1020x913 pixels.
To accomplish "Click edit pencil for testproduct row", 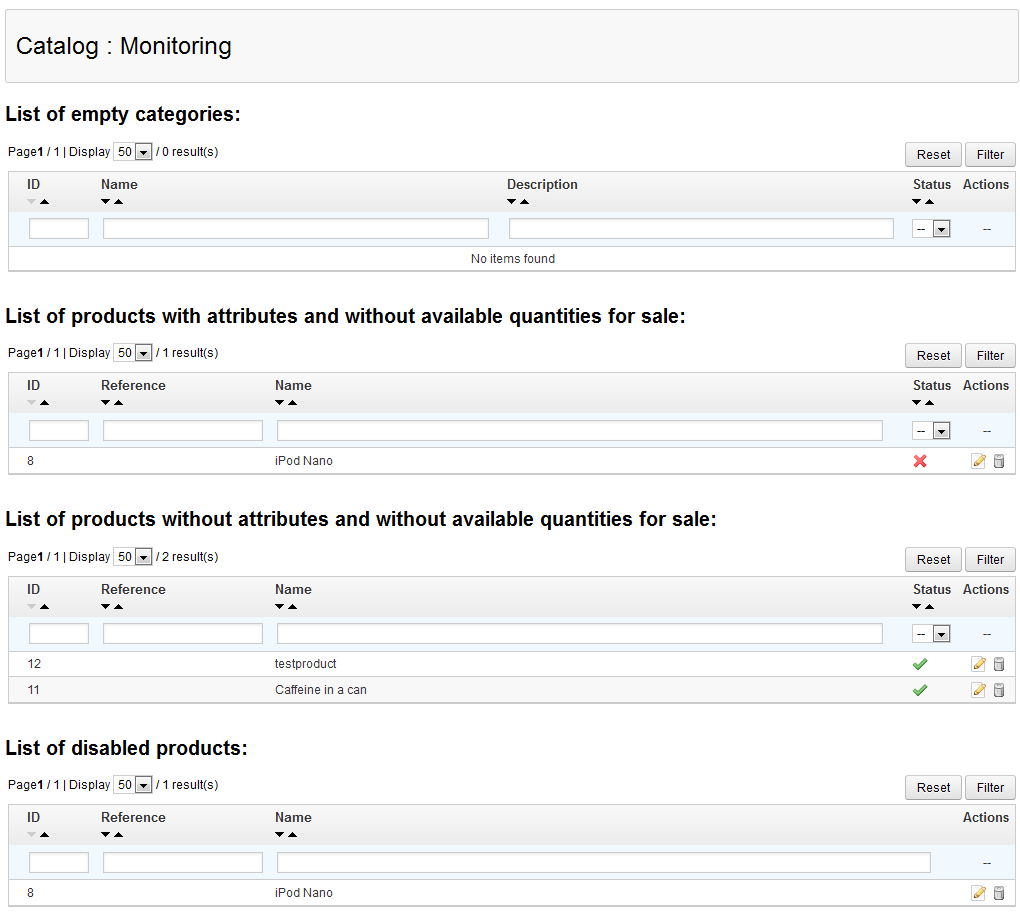I will pyautogui.click(x=978, y=664).
